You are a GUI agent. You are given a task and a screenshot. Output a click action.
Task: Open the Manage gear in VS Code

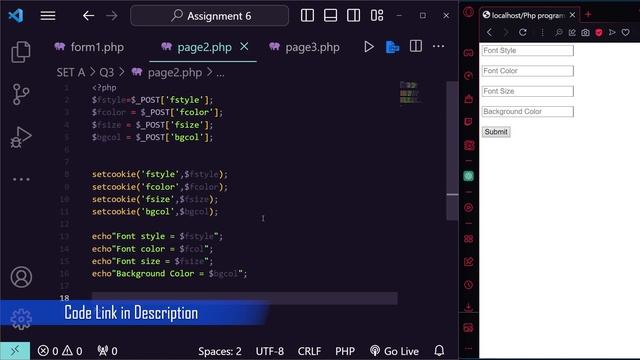(21, 319)
